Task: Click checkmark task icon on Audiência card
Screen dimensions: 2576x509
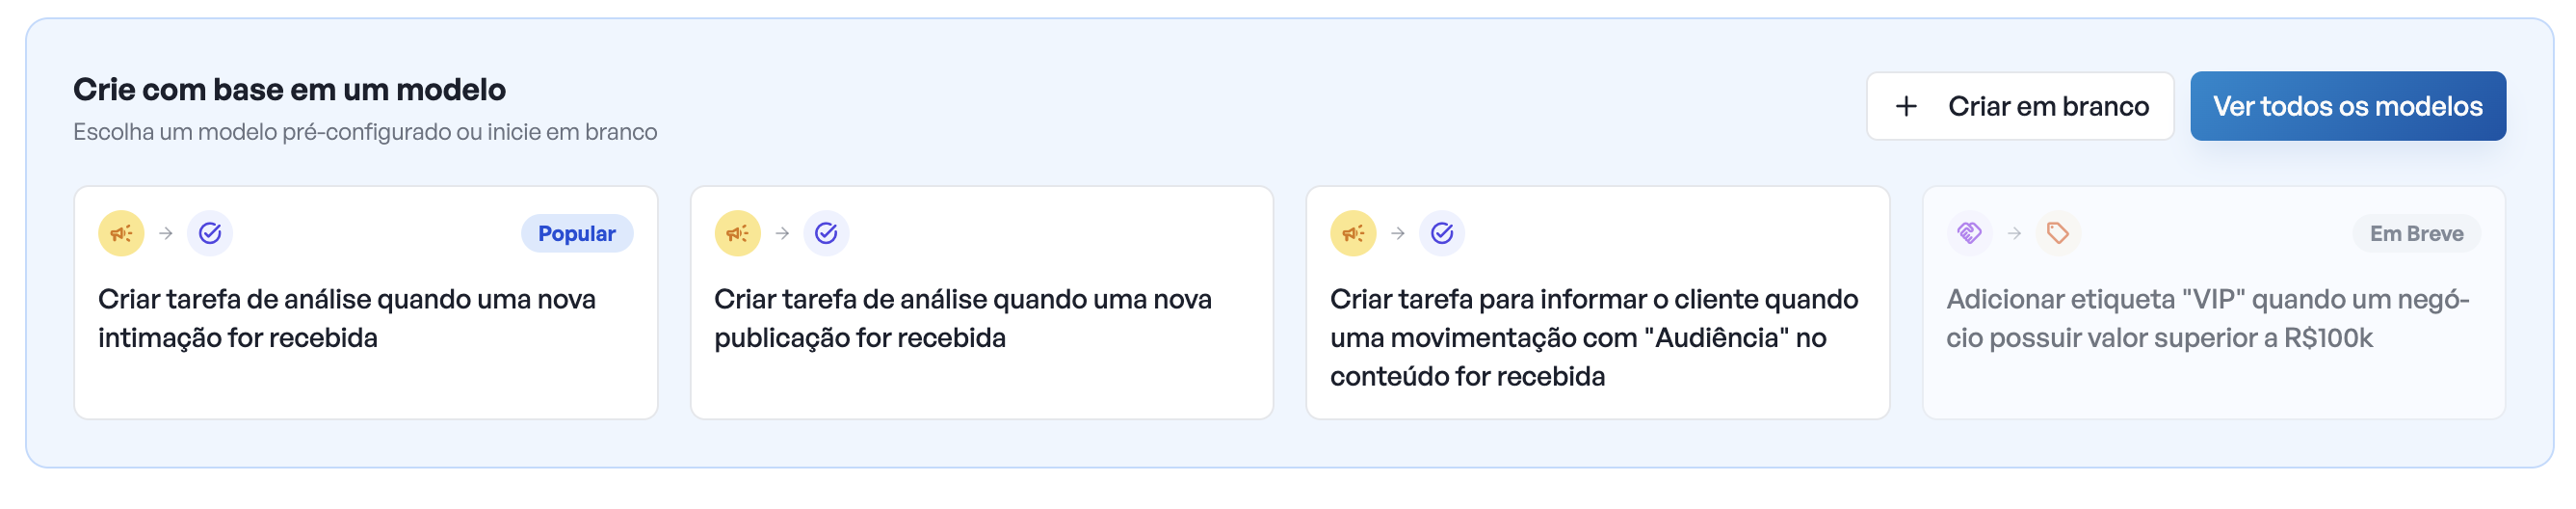Action: (1442, 233)
